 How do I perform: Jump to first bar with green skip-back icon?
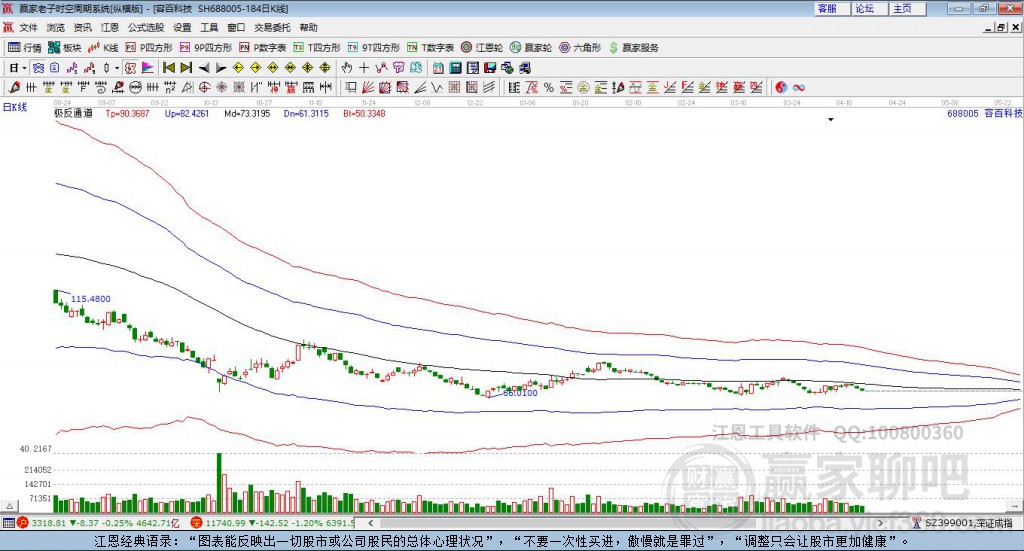(x=168, y=68)
